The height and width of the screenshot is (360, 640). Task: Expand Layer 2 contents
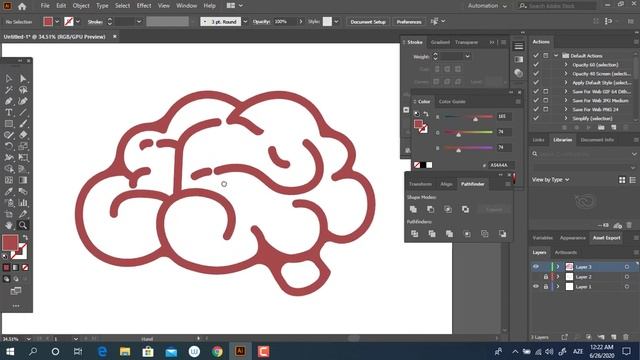[x=558, y=277]
